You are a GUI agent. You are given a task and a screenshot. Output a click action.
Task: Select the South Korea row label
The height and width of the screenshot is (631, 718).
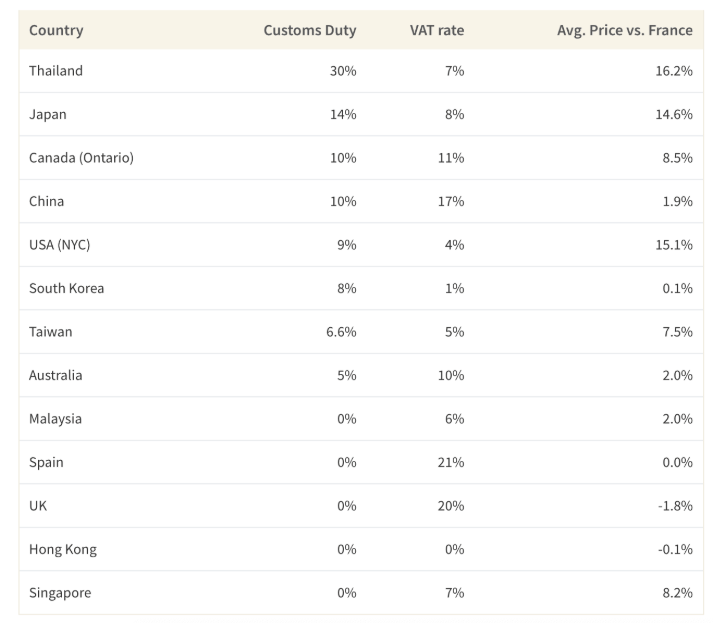pos(67,288)
